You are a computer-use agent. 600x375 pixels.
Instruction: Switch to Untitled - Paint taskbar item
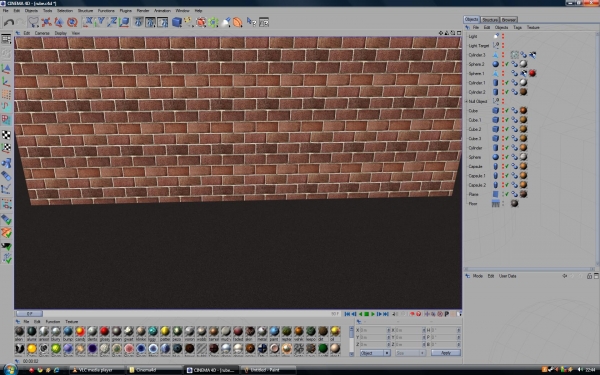click(268, 370)
